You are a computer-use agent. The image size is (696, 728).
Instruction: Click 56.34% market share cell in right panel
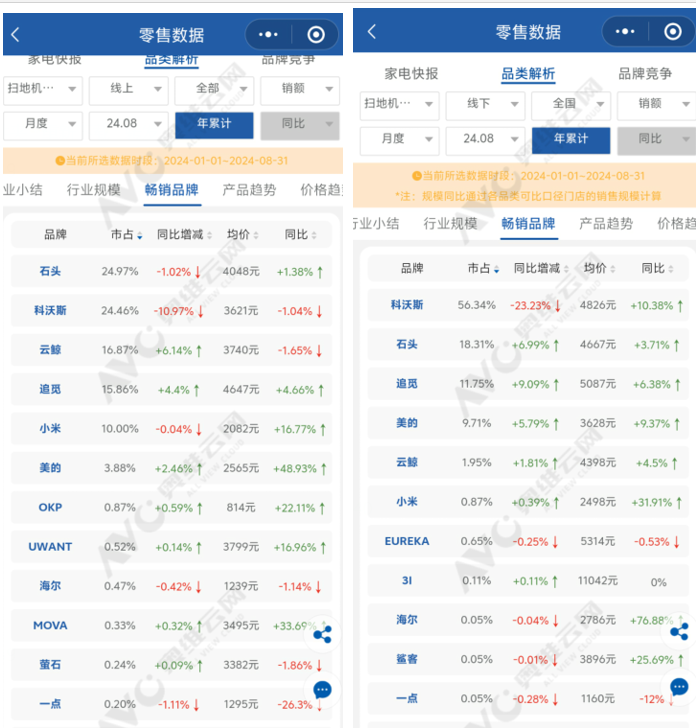point(477,305)
